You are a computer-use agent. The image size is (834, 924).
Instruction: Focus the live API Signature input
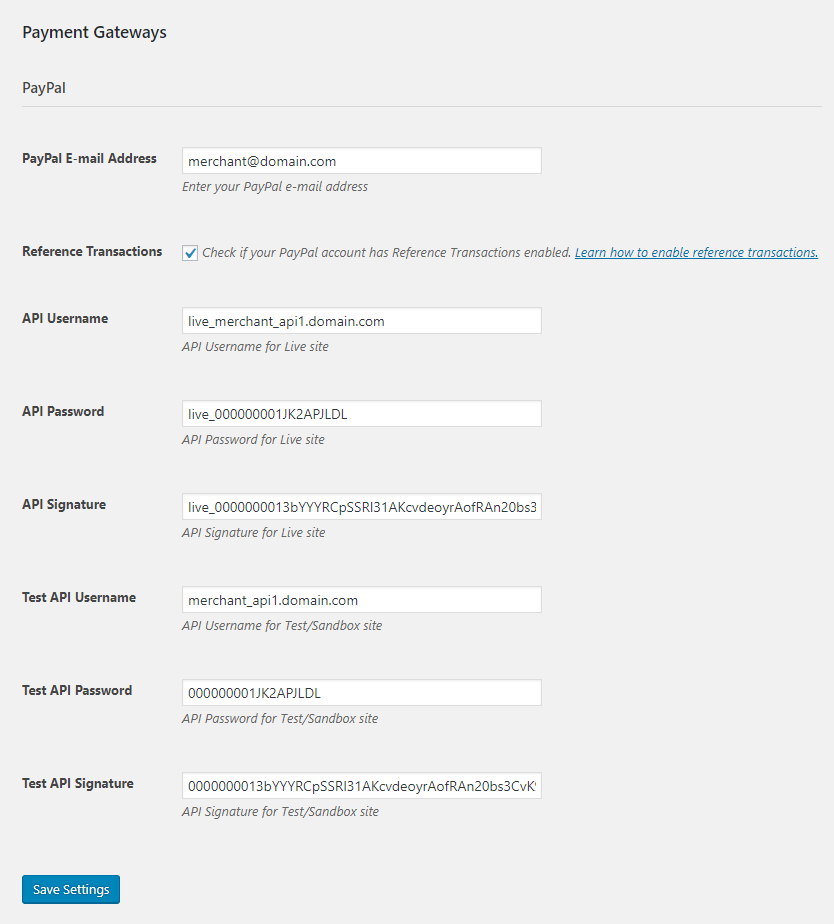click(361, 507)
